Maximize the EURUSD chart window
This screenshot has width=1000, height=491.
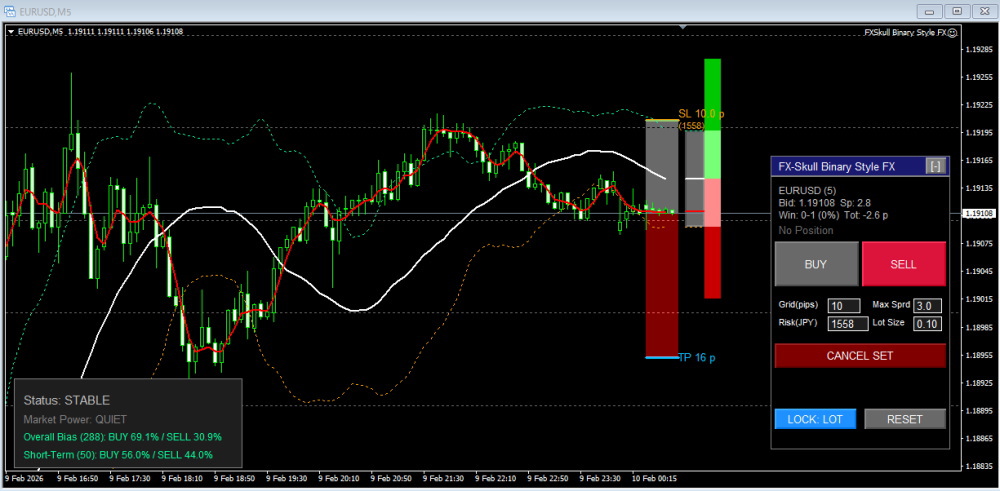(x=956, y=11)
